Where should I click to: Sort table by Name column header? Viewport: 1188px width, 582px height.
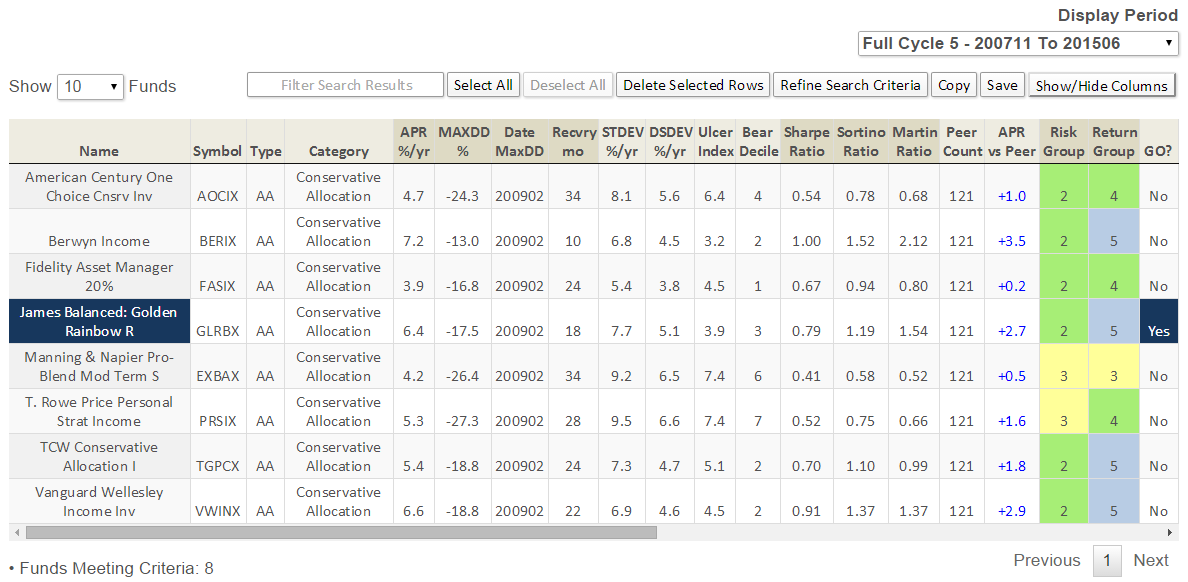(99, 151)
